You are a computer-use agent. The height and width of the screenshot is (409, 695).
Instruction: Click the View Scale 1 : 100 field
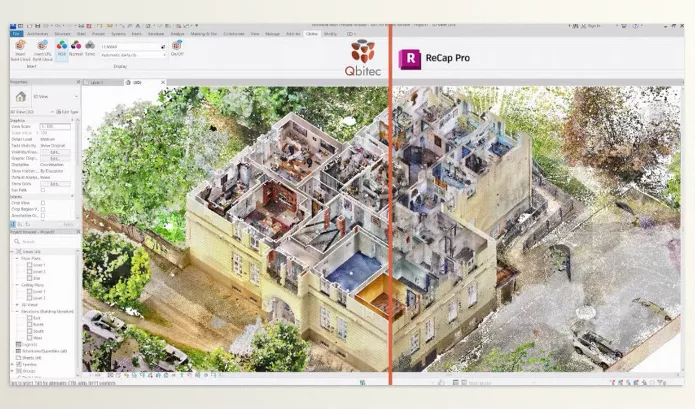click(x=55, y=126)
